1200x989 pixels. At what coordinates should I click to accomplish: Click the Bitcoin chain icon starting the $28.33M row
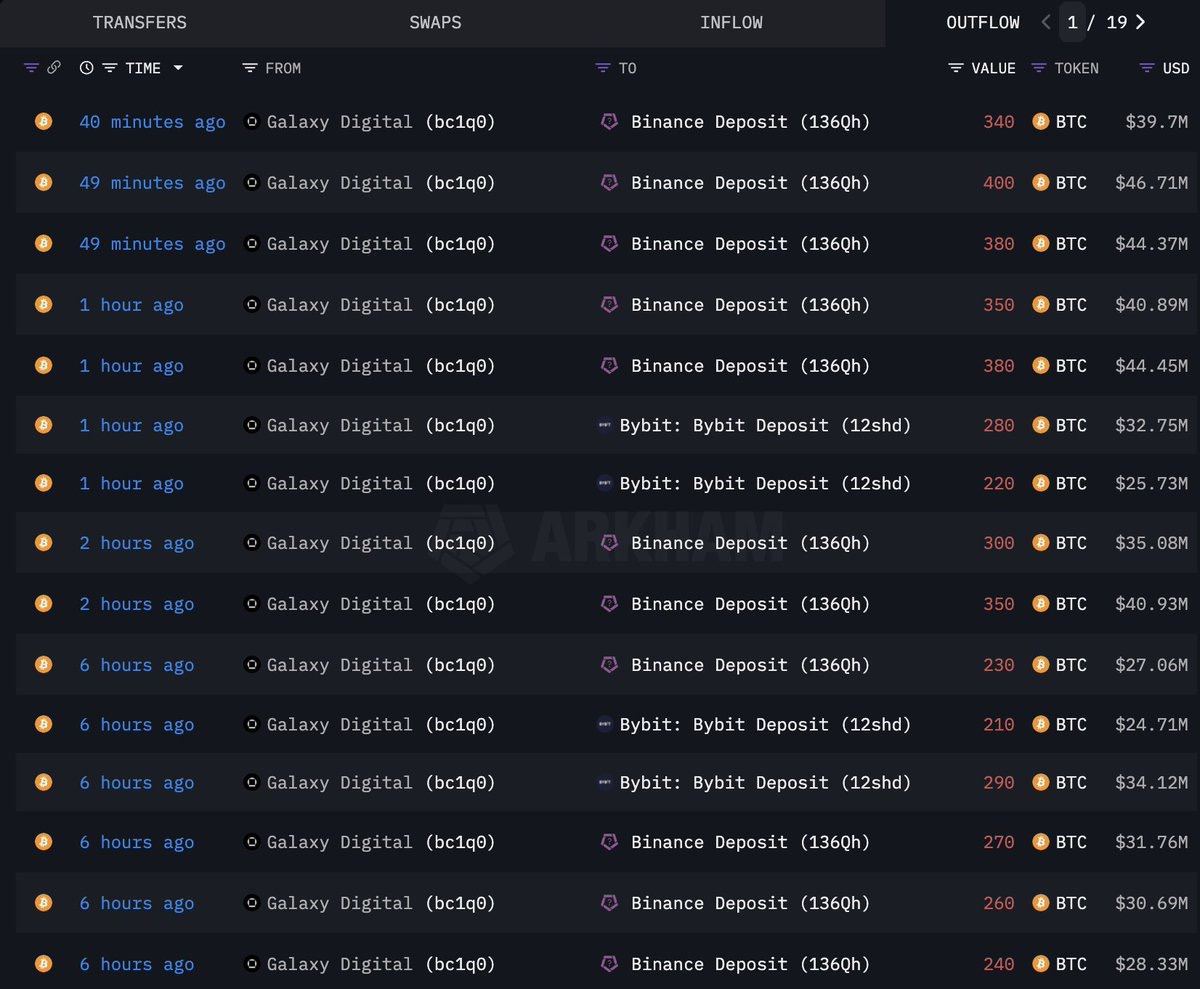click(43, 964)
